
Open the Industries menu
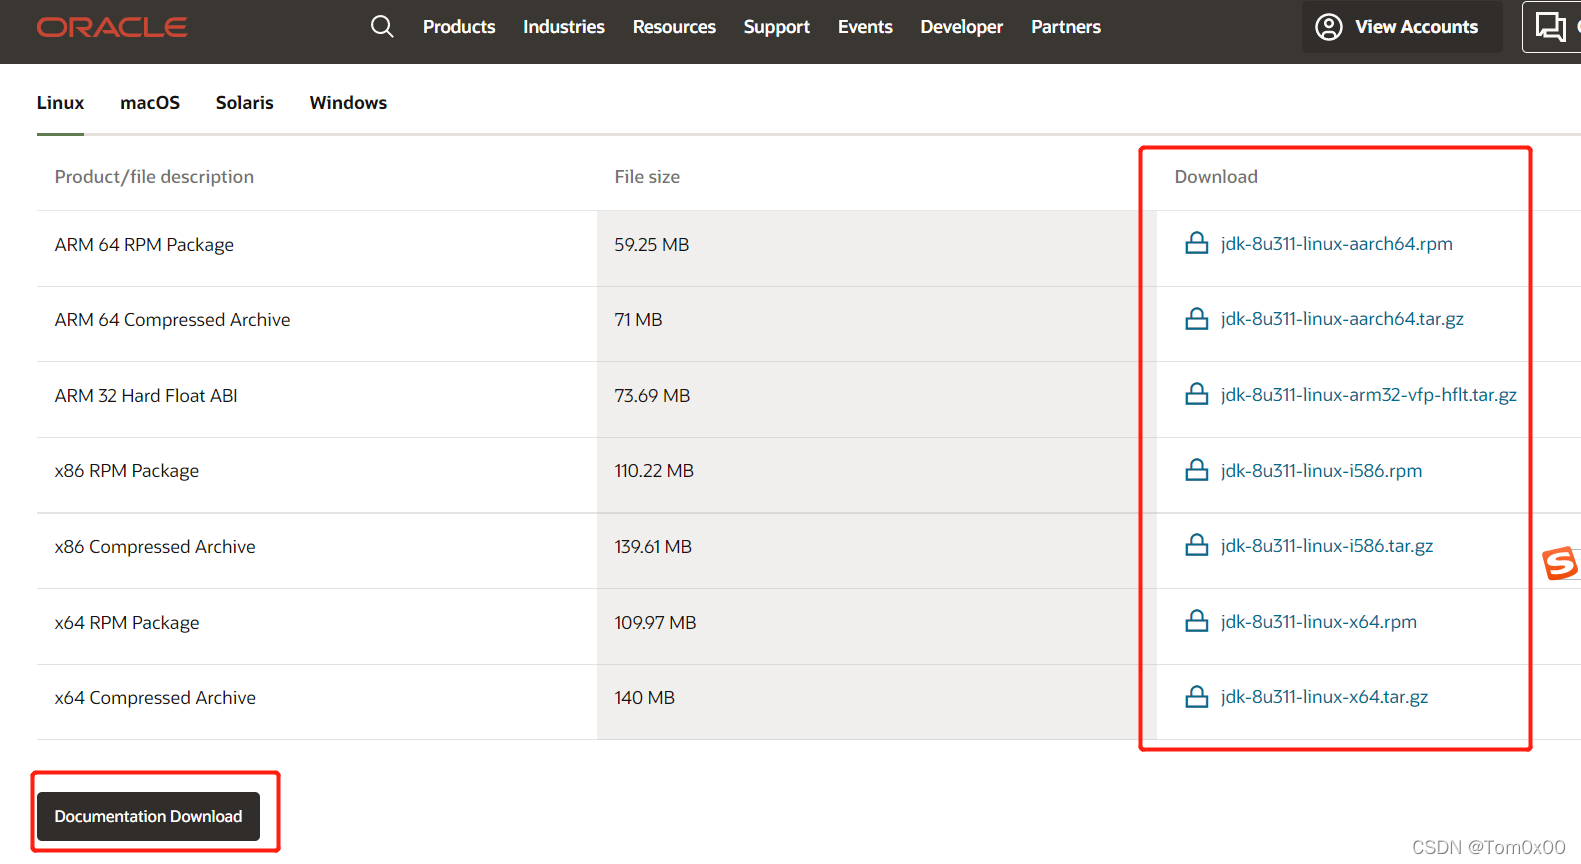point(564,27)
